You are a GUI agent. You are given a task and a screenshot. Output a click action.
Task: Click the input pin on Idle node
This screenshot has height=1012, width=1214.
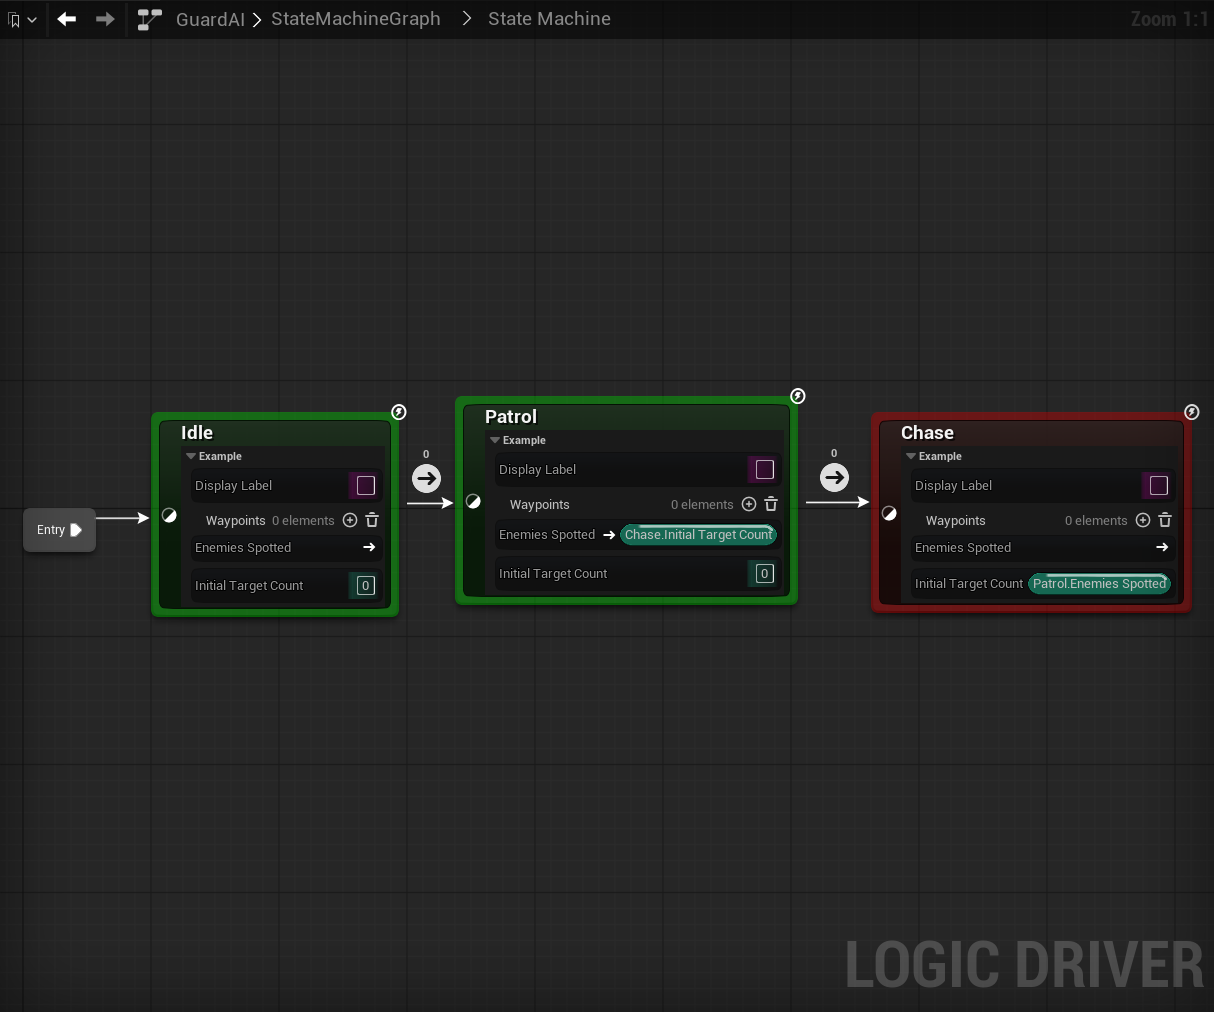(169, 516)
